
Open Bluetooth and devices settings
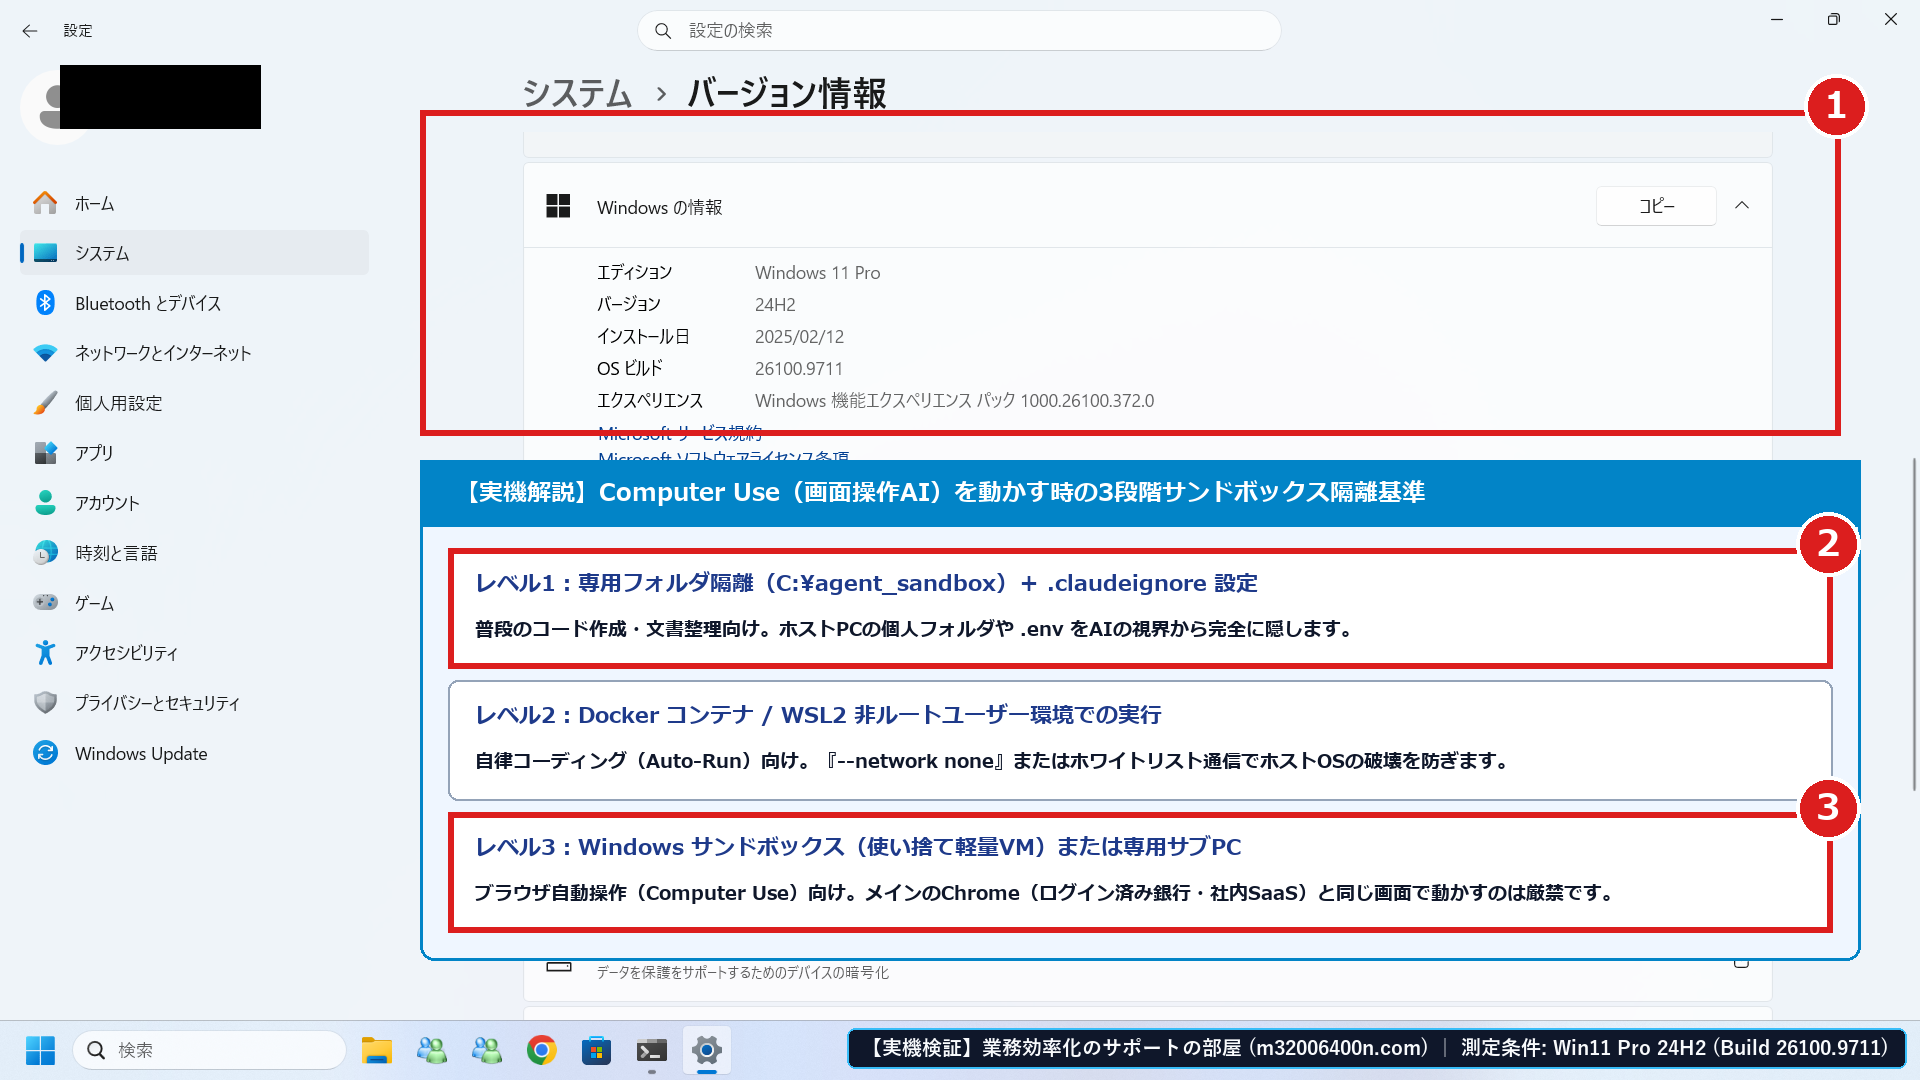(194, 303)
